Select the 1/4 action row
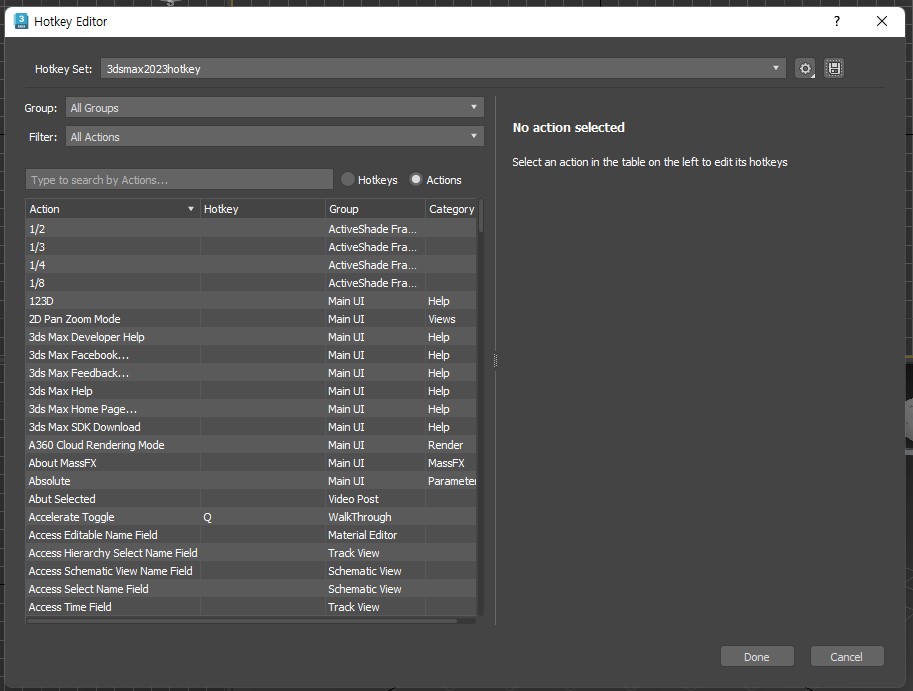913x691 pixels. coord(251,265)
